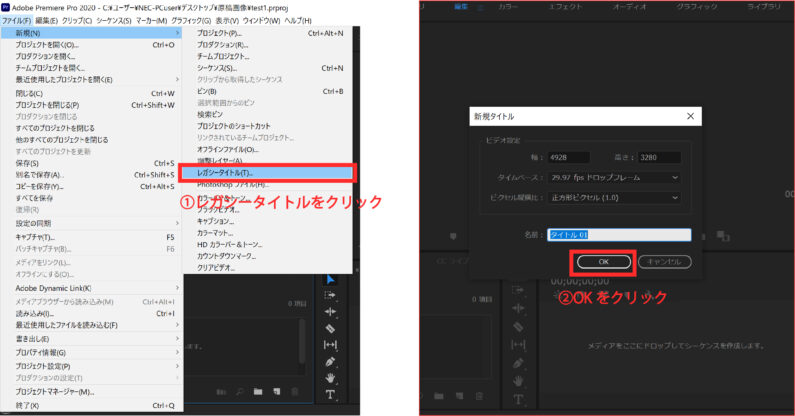Select the Type (T) tool

330,395
